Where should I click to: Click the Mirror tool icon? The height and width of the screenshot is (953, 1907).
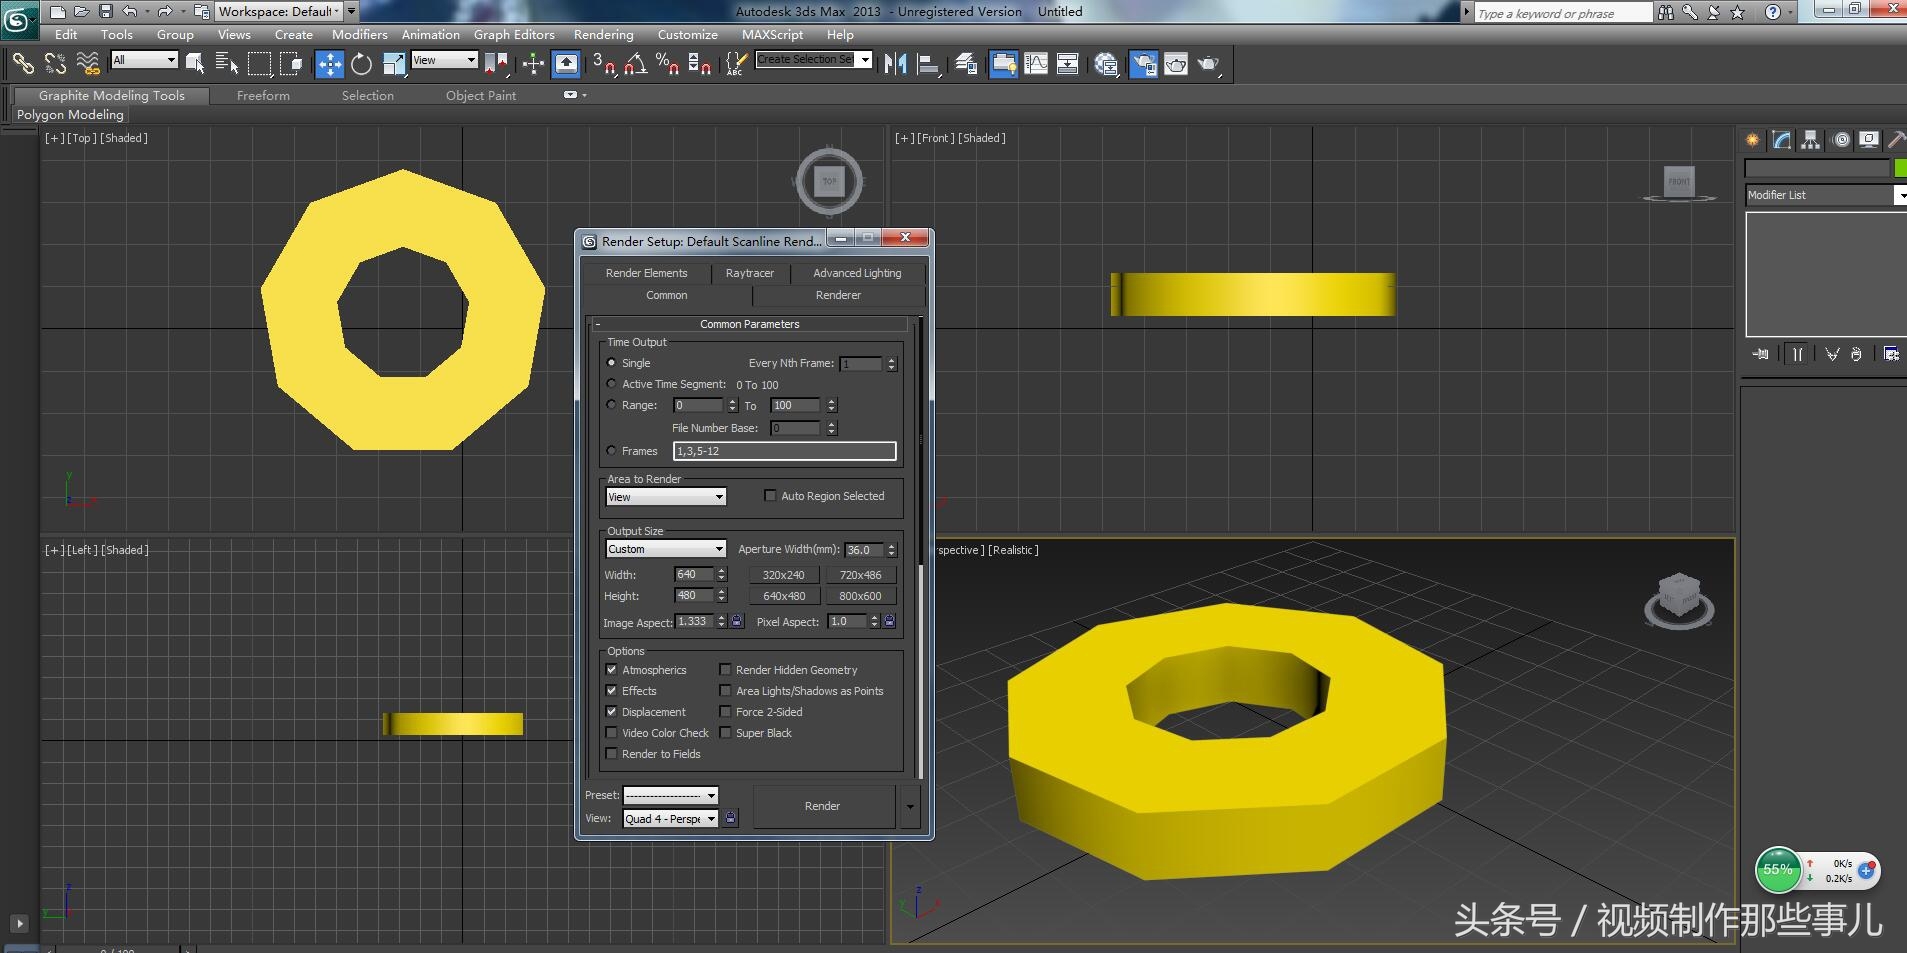(895, 65)
